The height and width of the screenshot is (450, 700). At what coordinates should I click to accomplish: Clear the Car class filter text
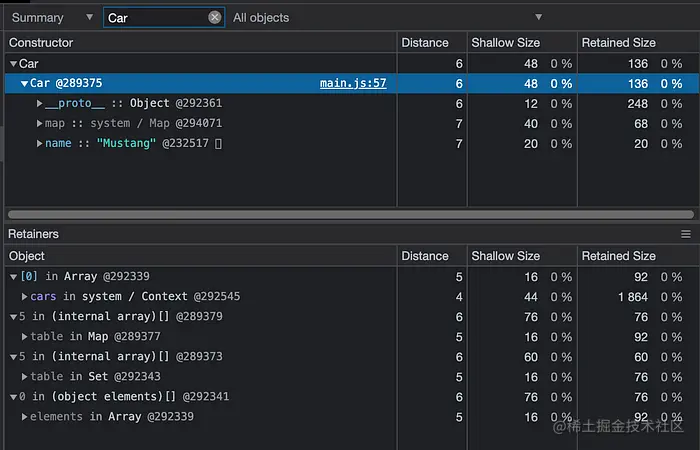point(215,18)
